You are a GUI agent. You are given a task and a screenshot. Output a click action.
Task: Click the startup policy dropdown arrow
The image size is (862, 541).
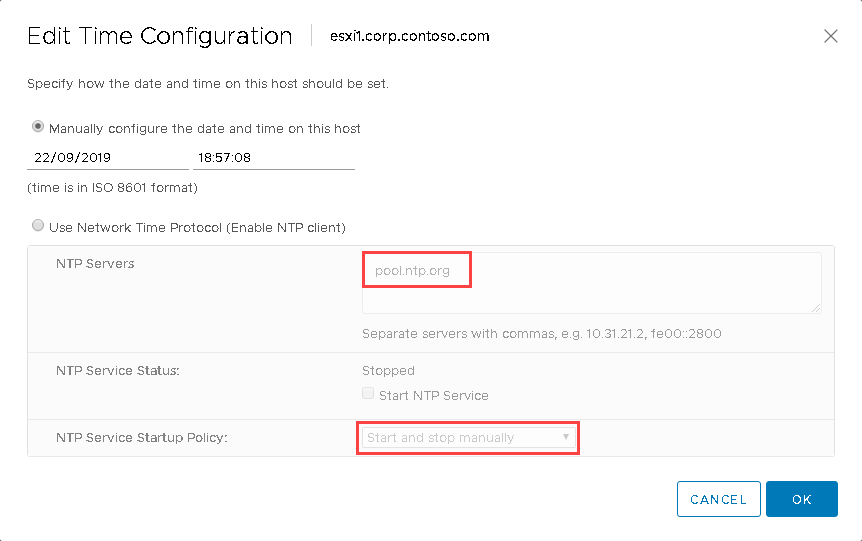565,437
